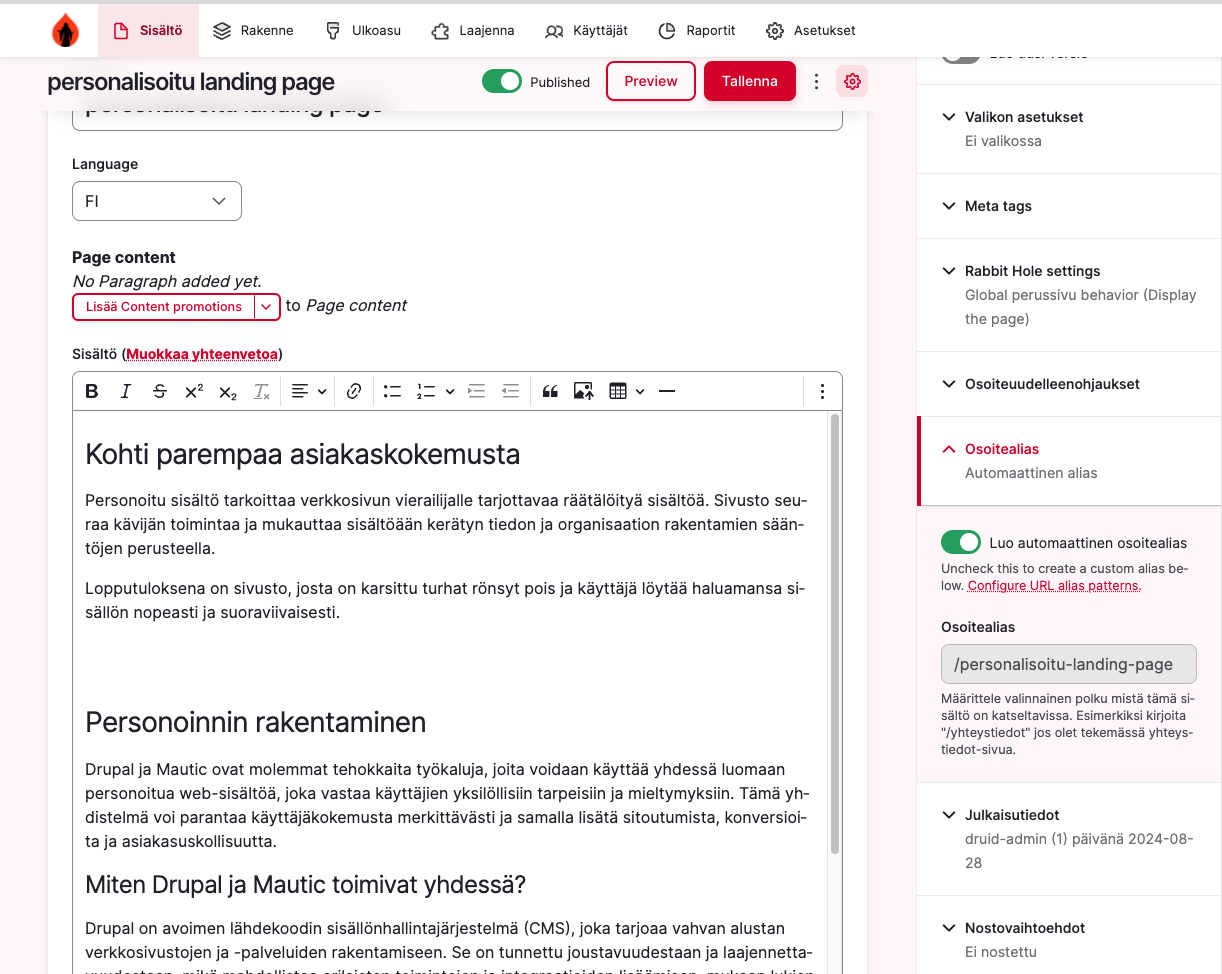This screenshot has height=974, width=1222.
Task: Click the Drupal flame logo
Action: click(65, 31)
